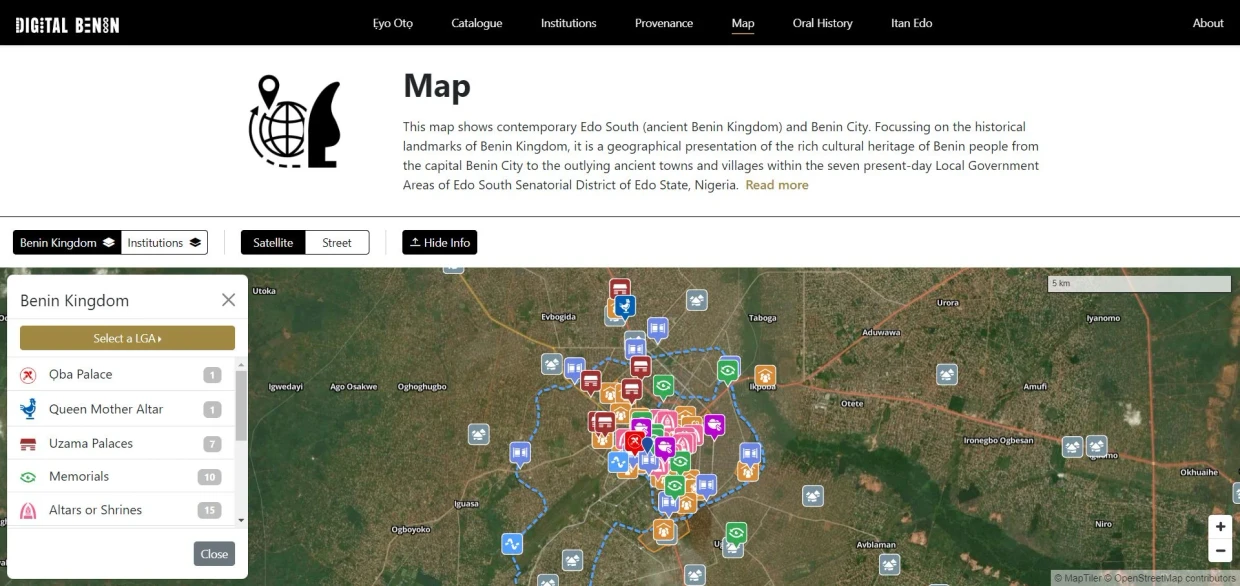Open the gray marker below Evbogida label

tap(551, 364)
